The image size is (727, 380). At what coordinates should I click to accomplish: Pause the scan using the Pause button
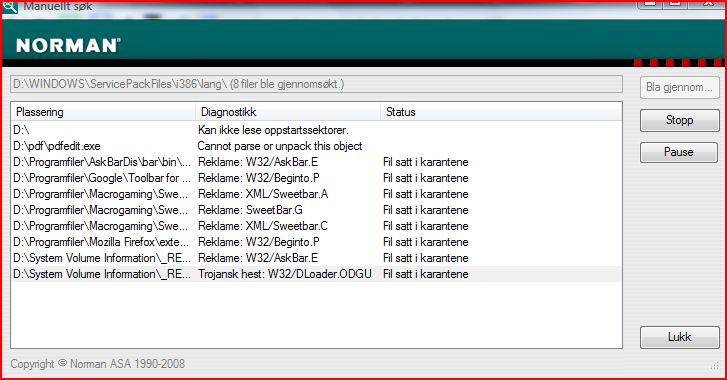point(679,152)
